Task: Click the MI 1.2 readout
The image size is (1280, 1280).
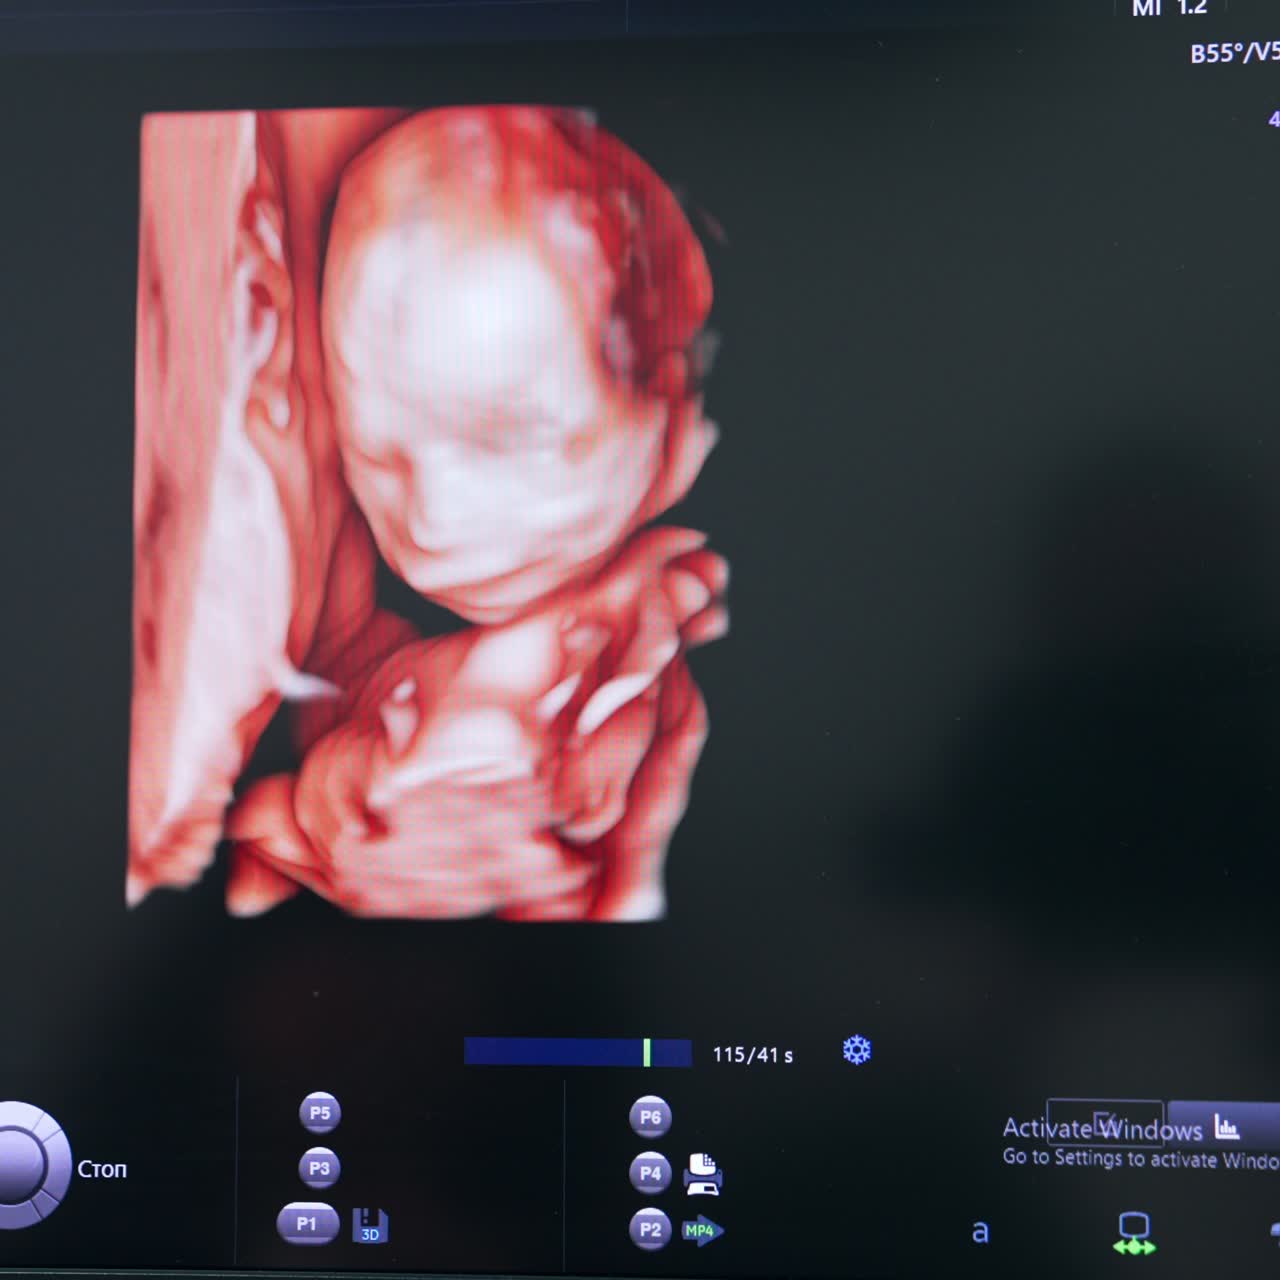Action: coord(1169,9)
